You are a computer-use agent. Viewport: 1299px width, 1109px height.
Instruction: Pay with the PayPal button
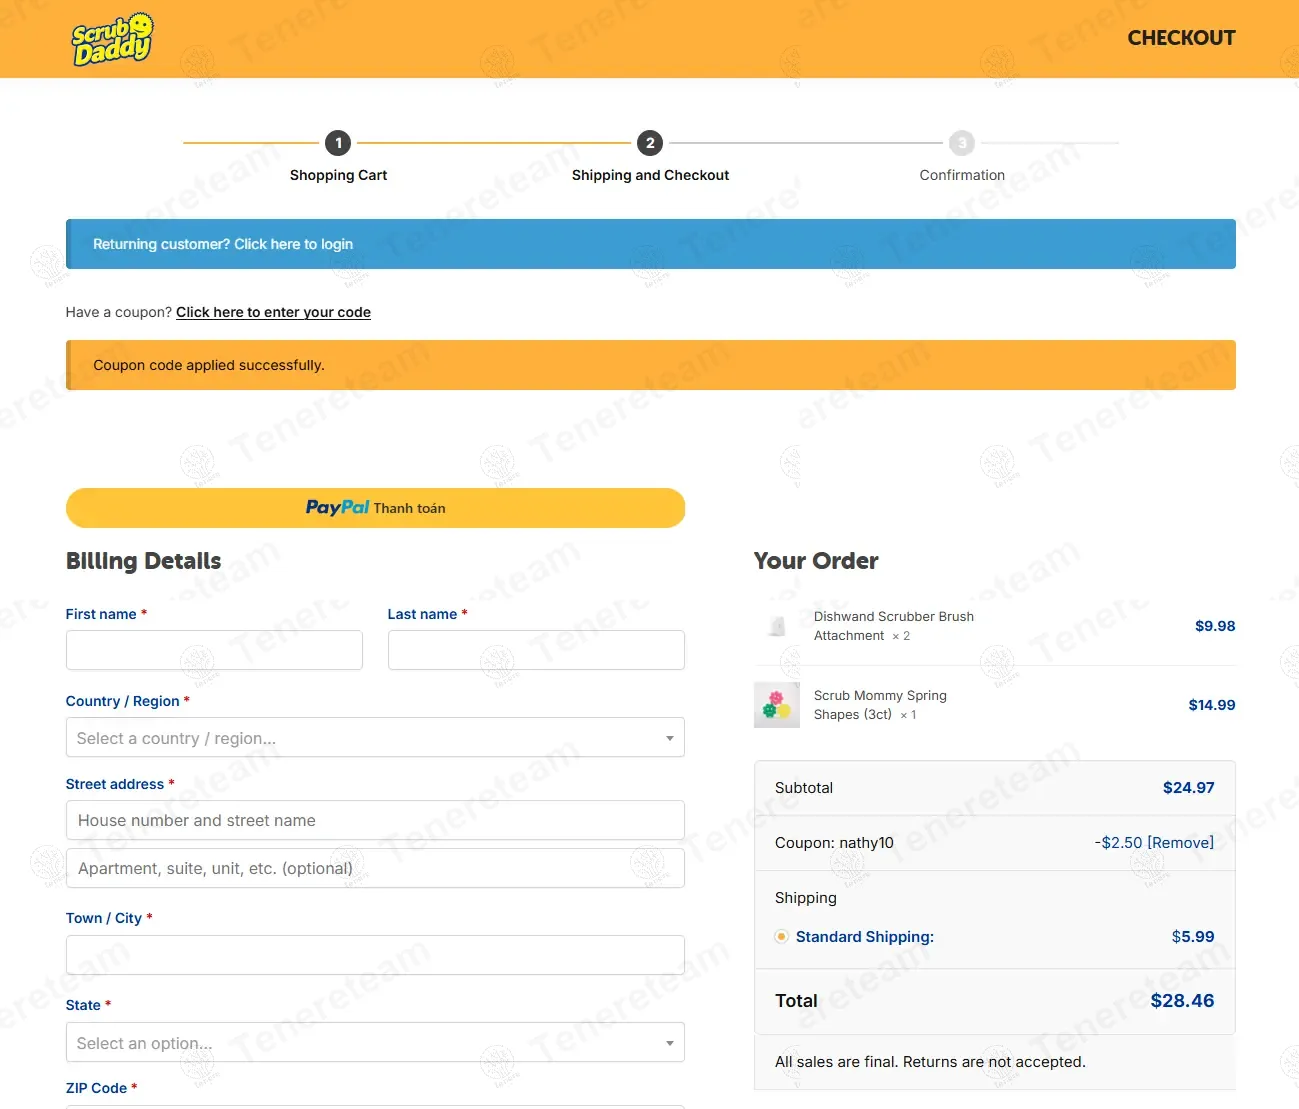375,508
